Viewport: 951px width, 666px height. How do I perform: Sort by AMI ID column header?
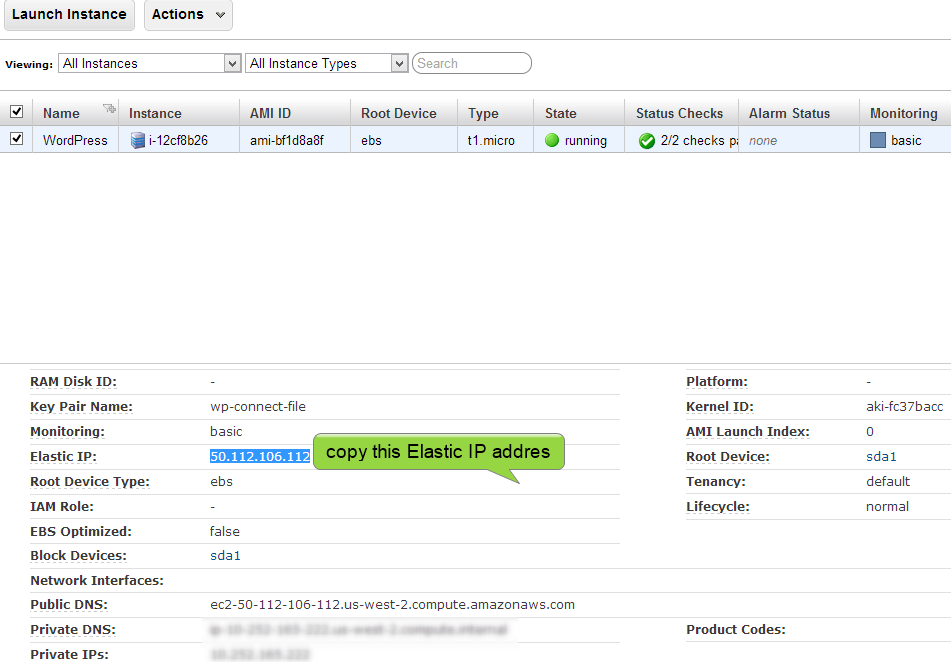point(270,113)
